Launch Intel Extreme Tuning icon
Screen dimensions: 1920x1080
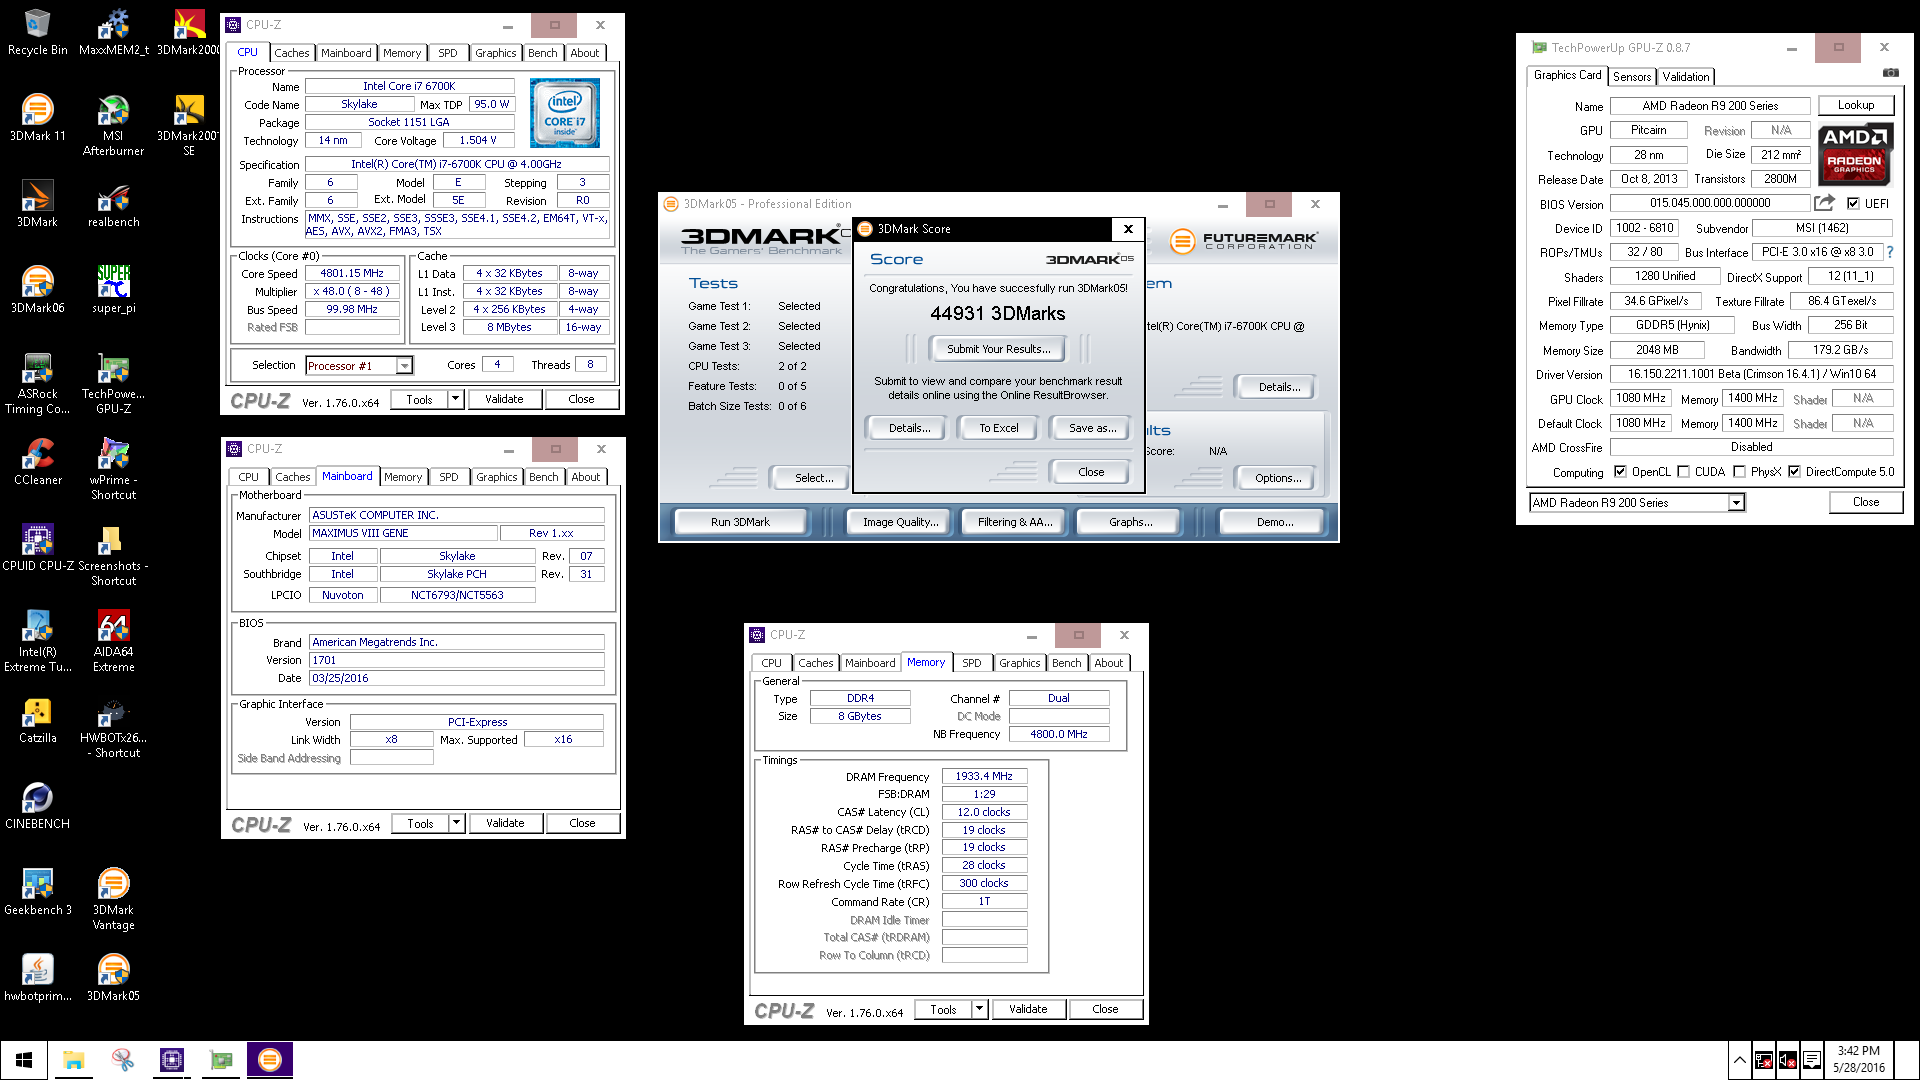point(37,641)
